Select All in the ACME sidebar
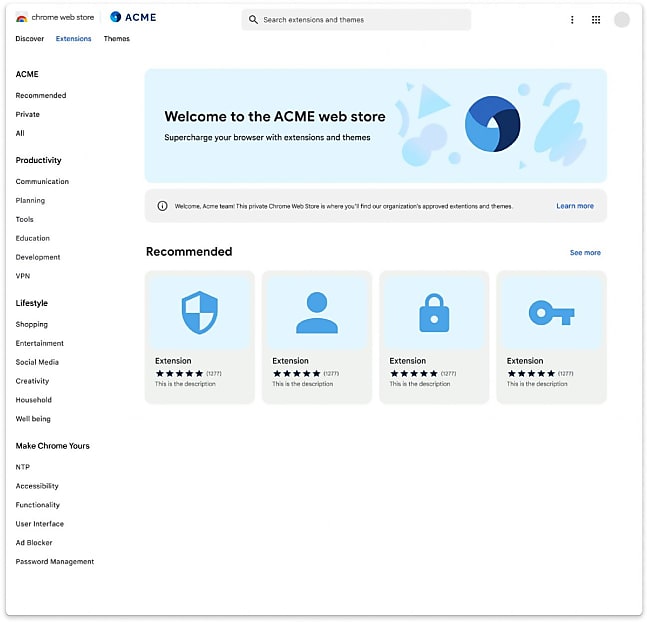Image resolution: width=647 pixels, height=622 pixels. click(x=20, y=133)
